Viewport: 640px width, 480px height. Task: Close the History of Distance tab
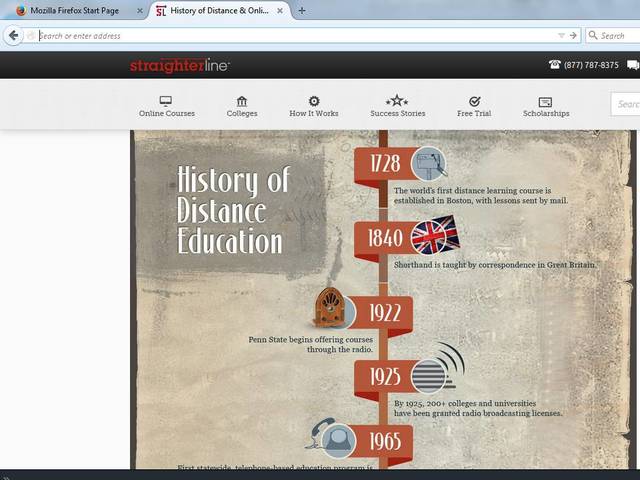tap(280, 11)
